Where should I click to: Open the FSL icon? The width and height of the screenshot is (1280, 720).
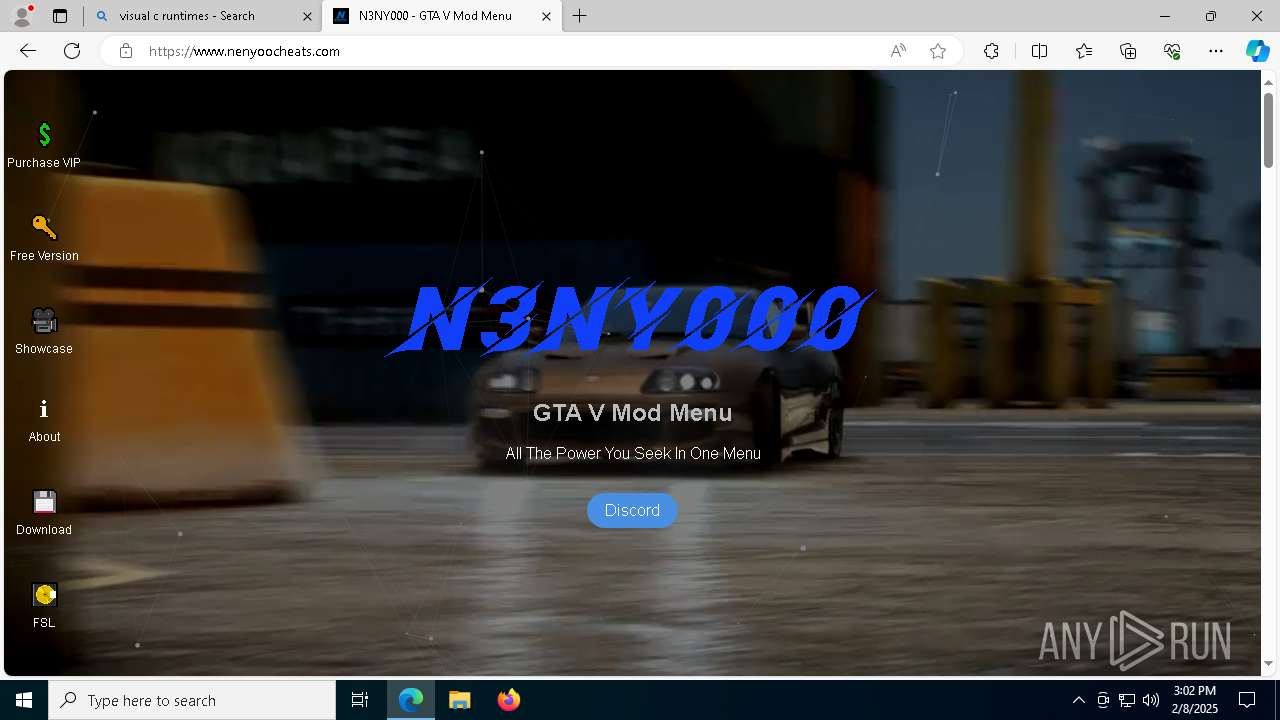[44, 594]
